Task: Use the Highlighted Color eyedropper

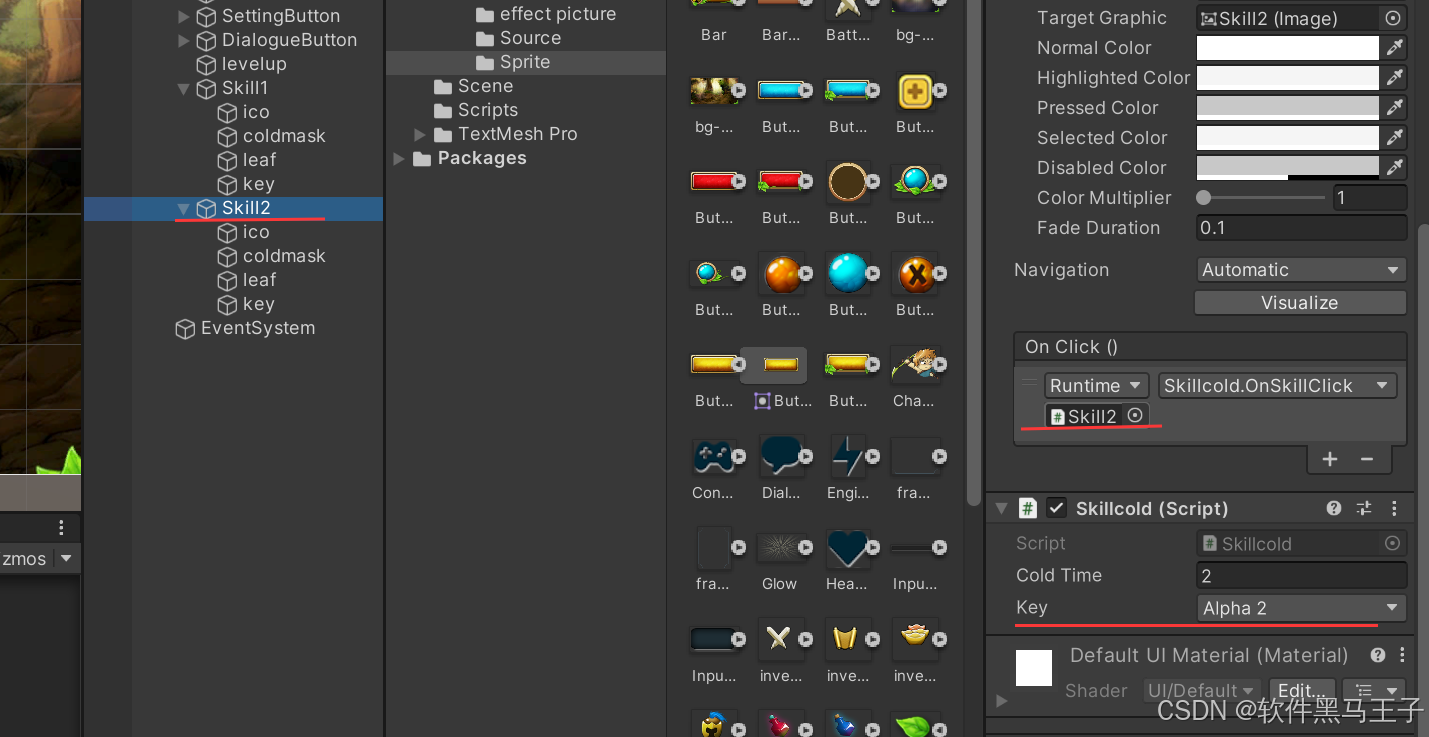Action: (x=1394, y=78)
